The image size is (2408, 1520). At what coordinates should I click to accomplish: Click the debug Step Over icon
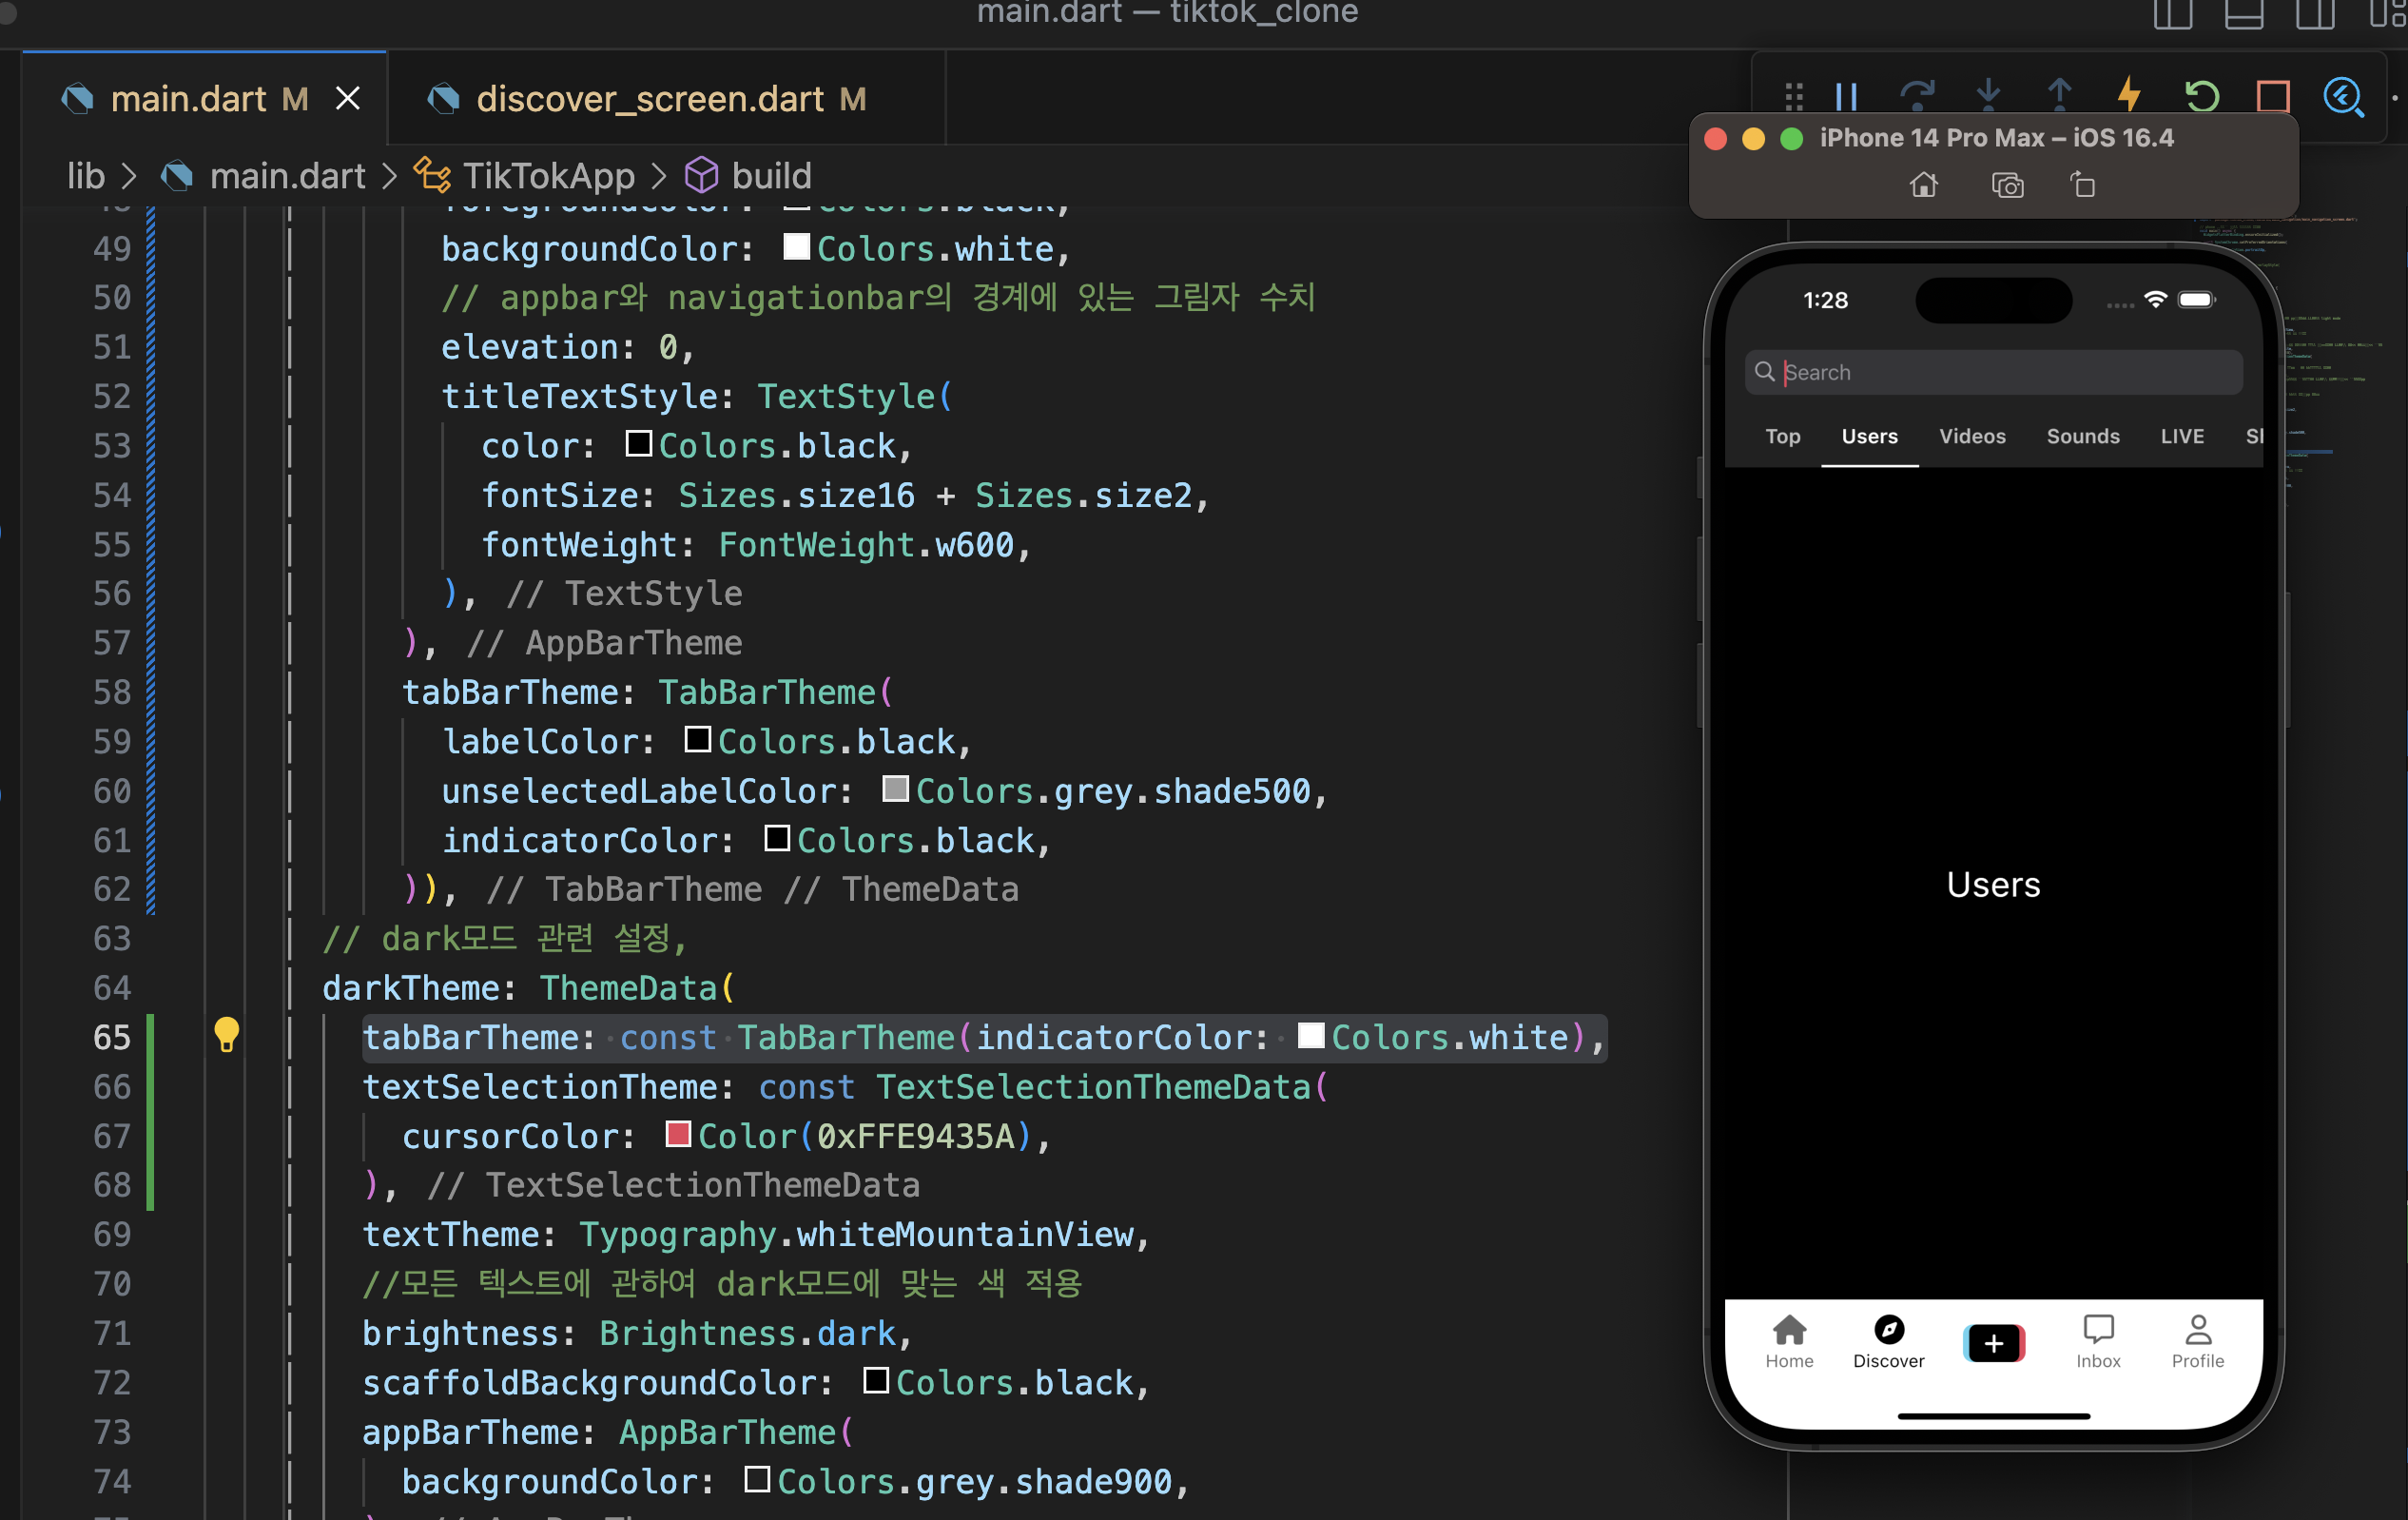click(1917, 97)
